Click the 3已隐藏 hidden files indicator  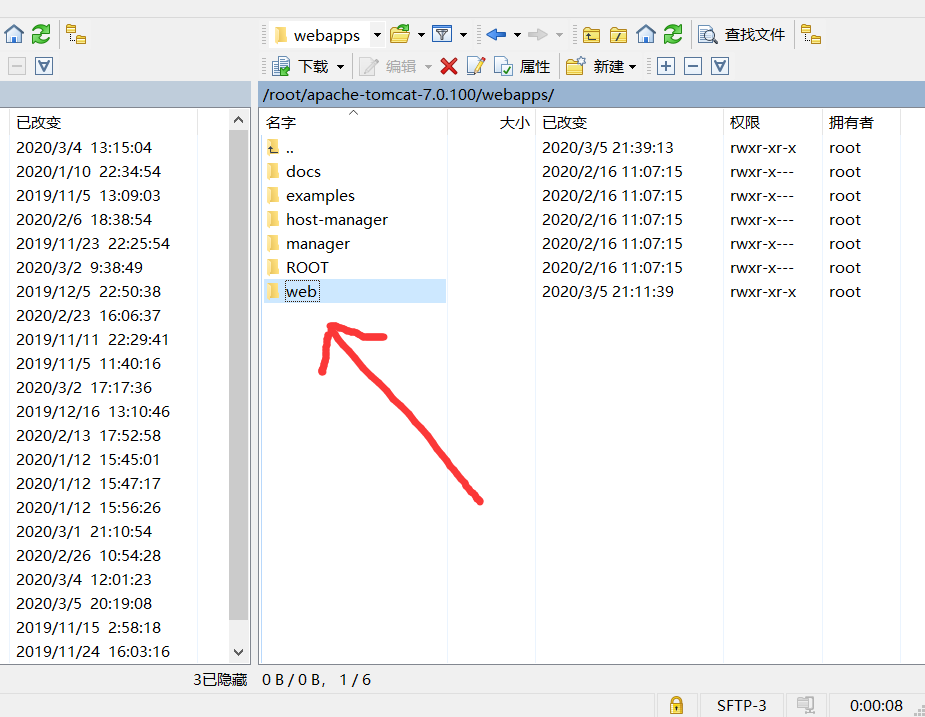(220, 680)
